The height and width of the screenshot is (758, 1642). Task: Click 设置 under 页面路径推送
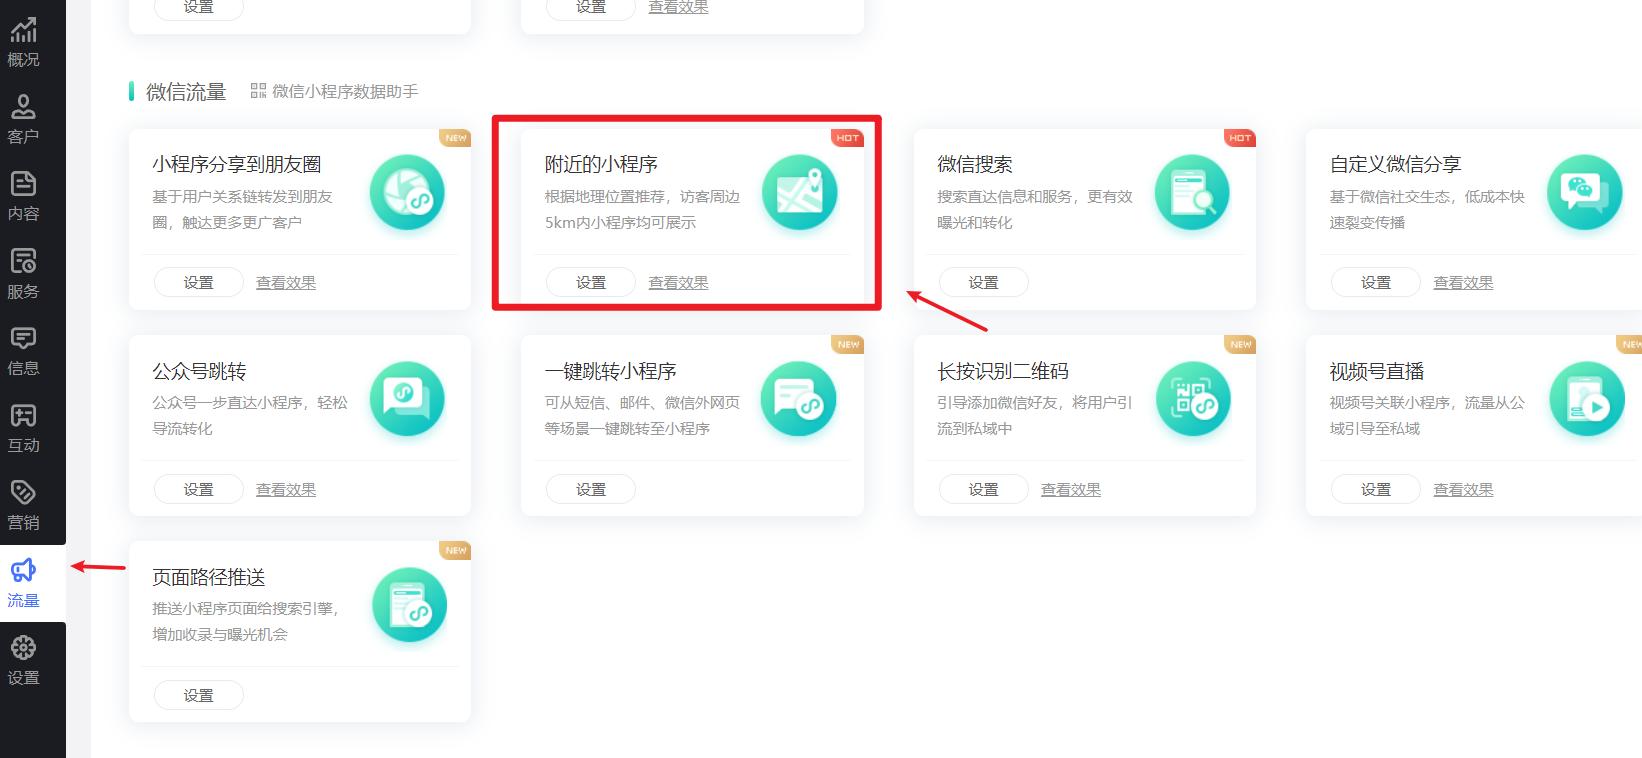(198, 695)
